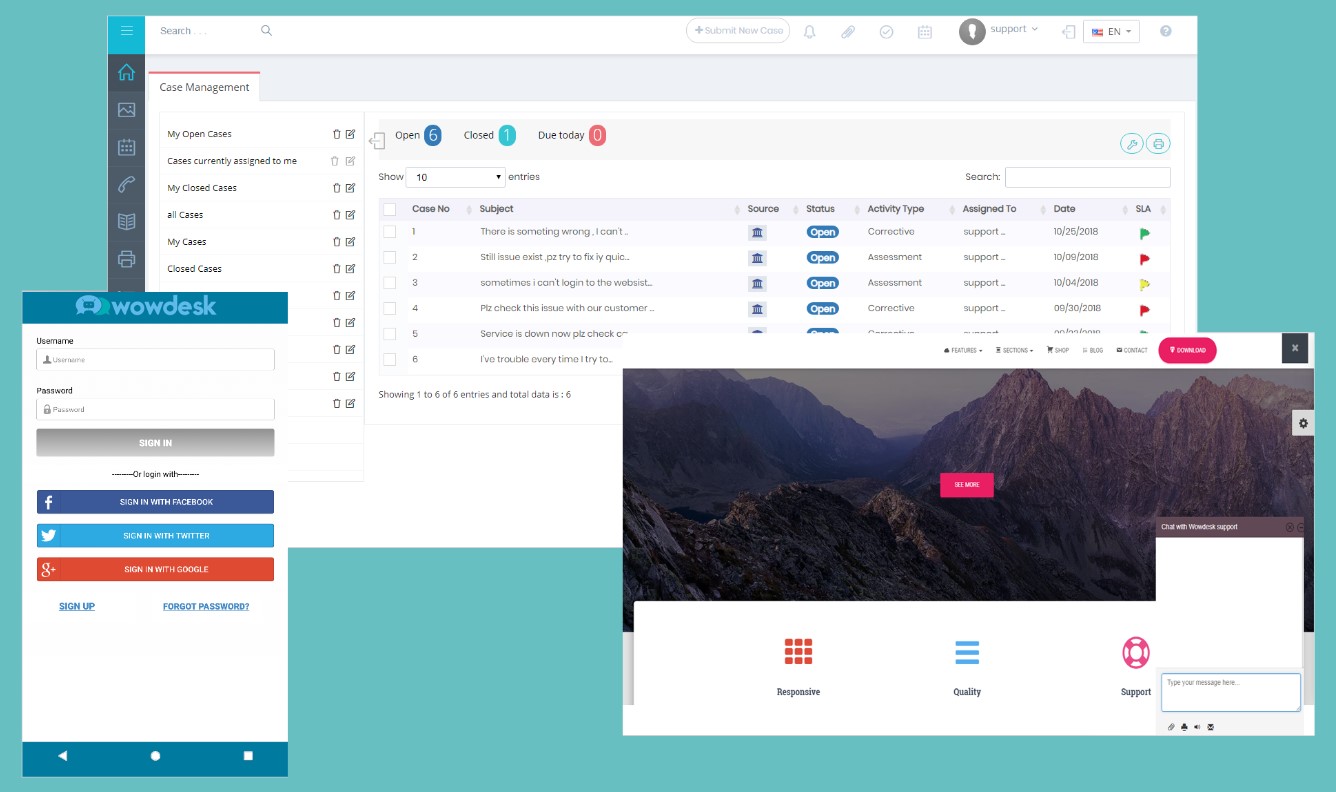The image size is (1336, 792).
Task: Sort table by Case No column
Action: pos(431,209)
